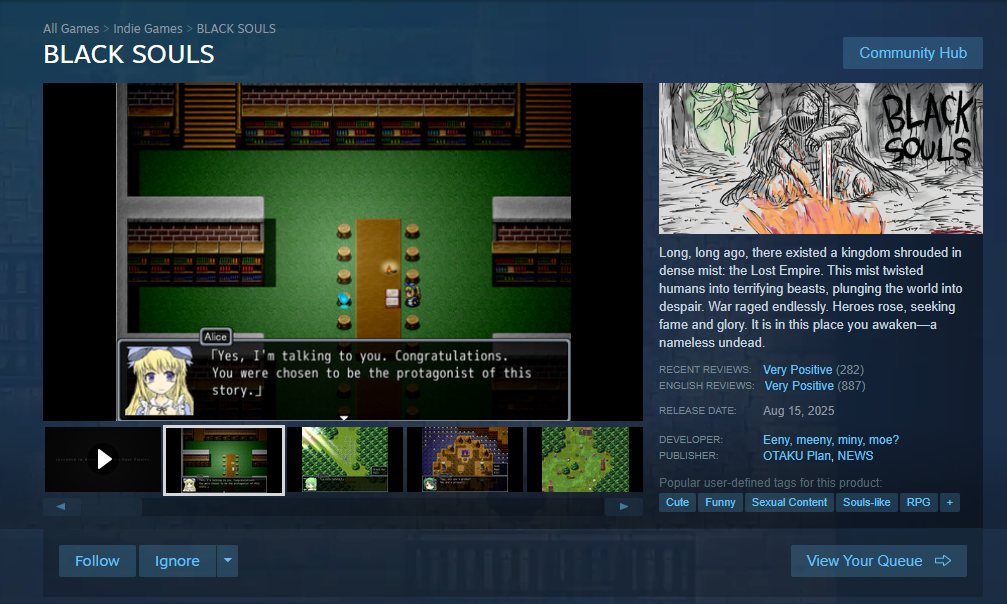Screen dimensions: 1007x604
Task: Open the Ignore dropdown arrow
Action: (x=227, y=561)
